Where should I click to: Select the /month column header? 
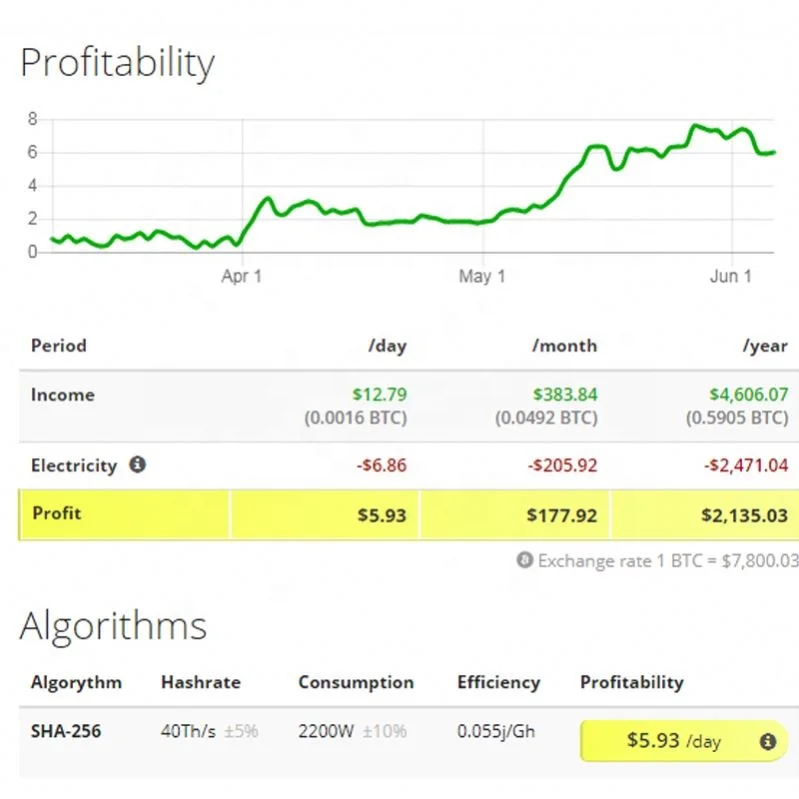coord(564,346)
